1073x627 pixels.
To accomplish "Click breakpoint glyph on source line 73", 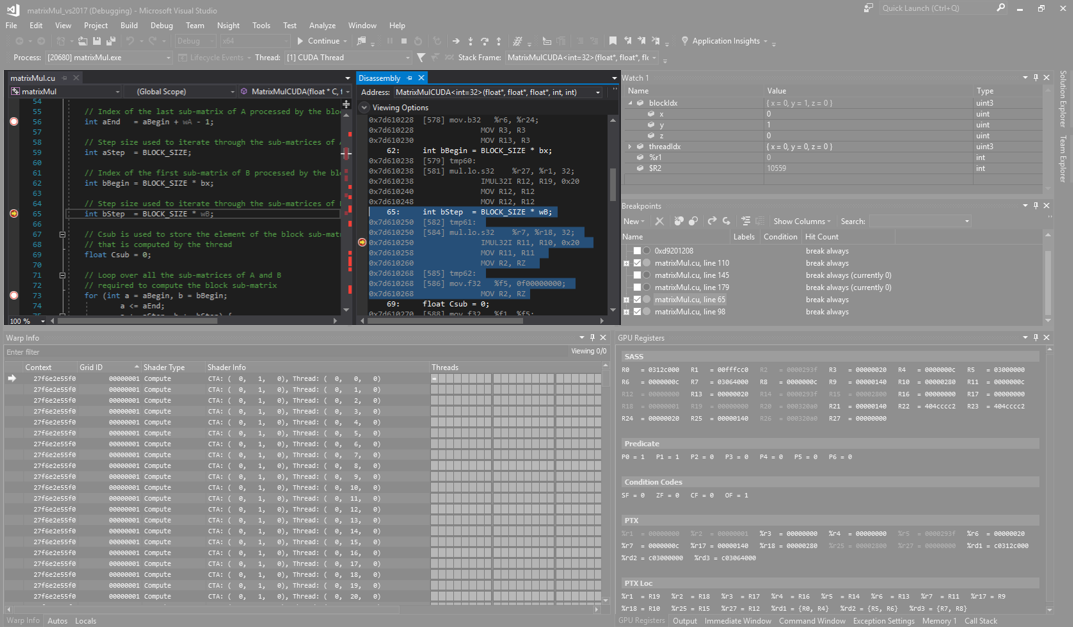I will coord(14,296).
